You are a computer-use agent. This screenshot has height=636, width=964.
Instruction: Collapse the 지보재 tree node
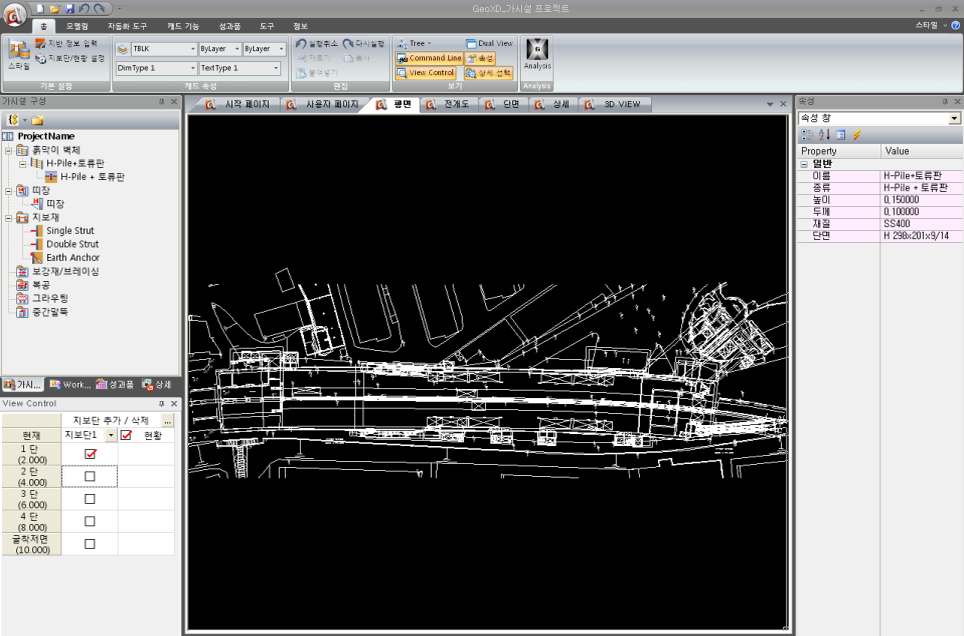(8, 217)
